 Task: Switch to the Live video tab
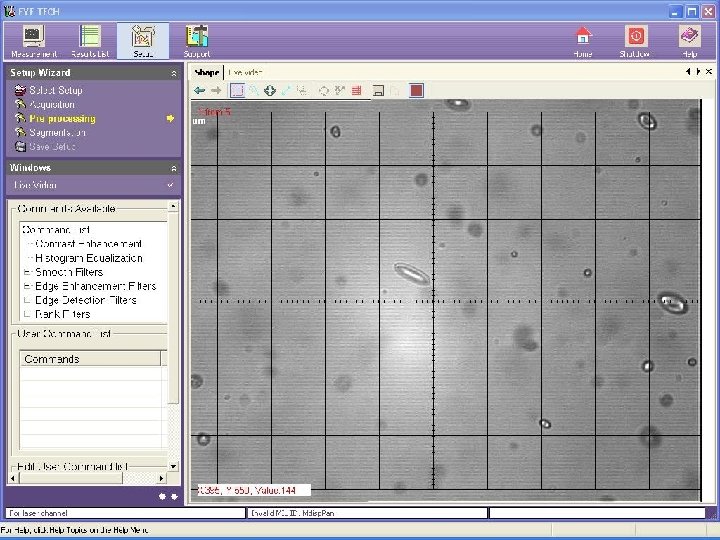click(x=245, y=73)
